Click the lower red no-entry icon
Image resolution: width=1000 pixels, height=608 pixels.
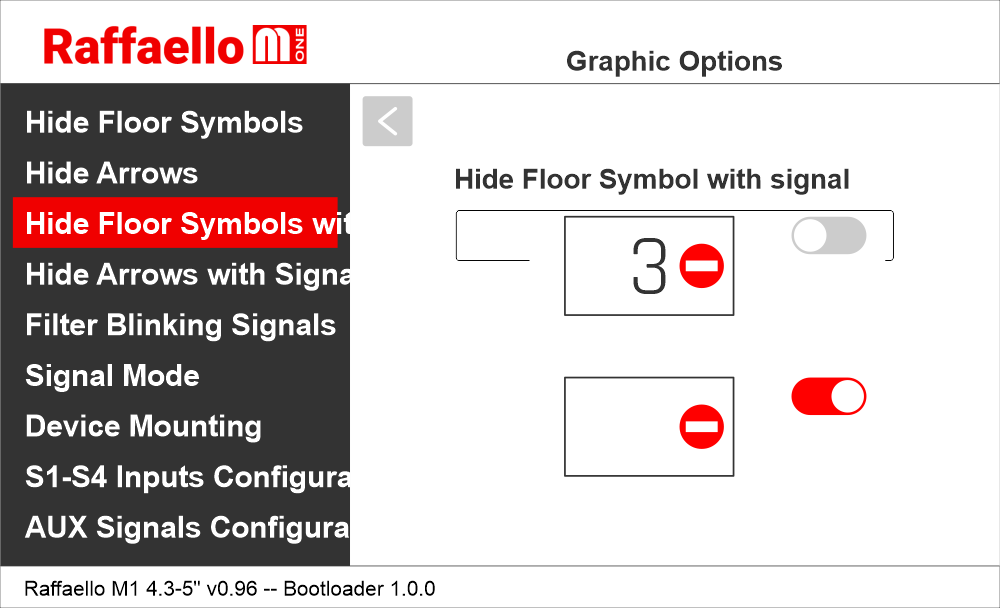(701, 427)
